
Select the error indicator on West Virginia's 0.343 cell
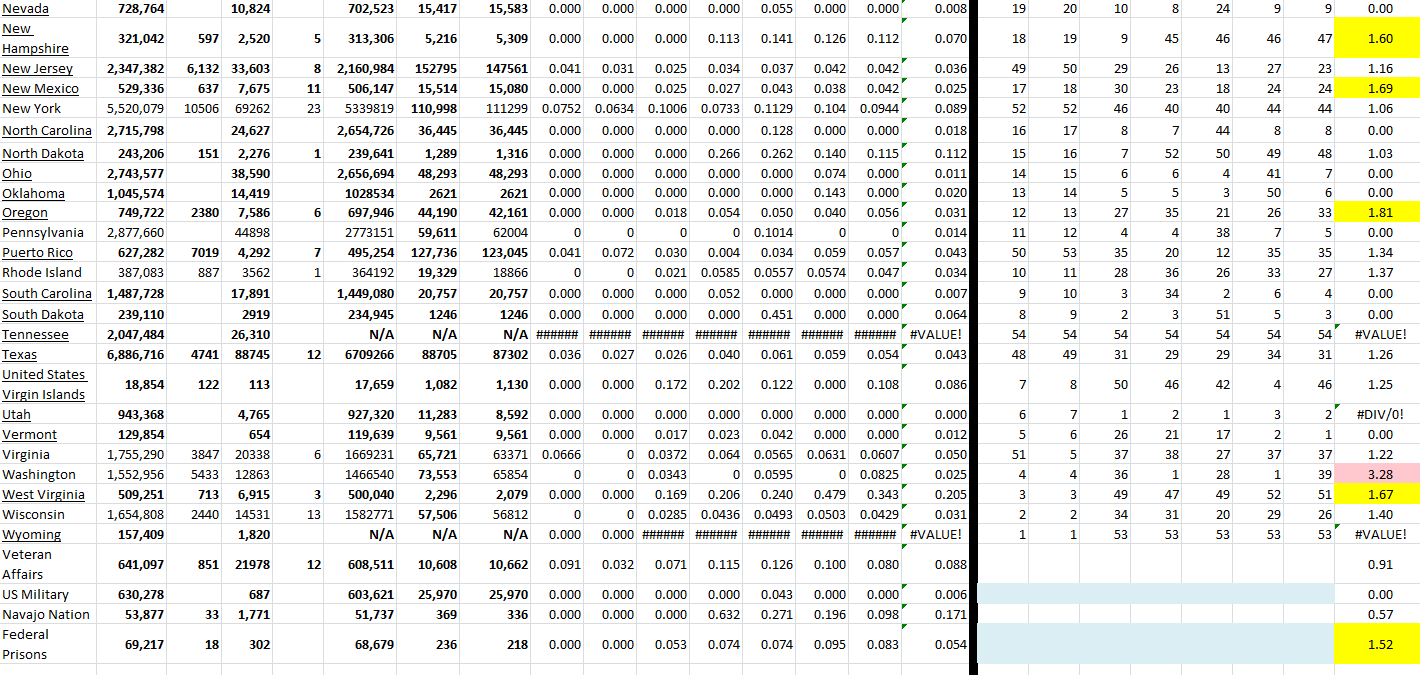[905, 488]
